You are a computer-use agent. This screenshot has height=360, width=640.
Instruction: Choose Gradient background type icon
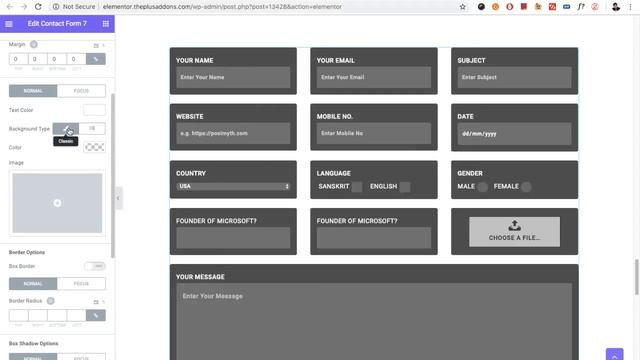92,129
